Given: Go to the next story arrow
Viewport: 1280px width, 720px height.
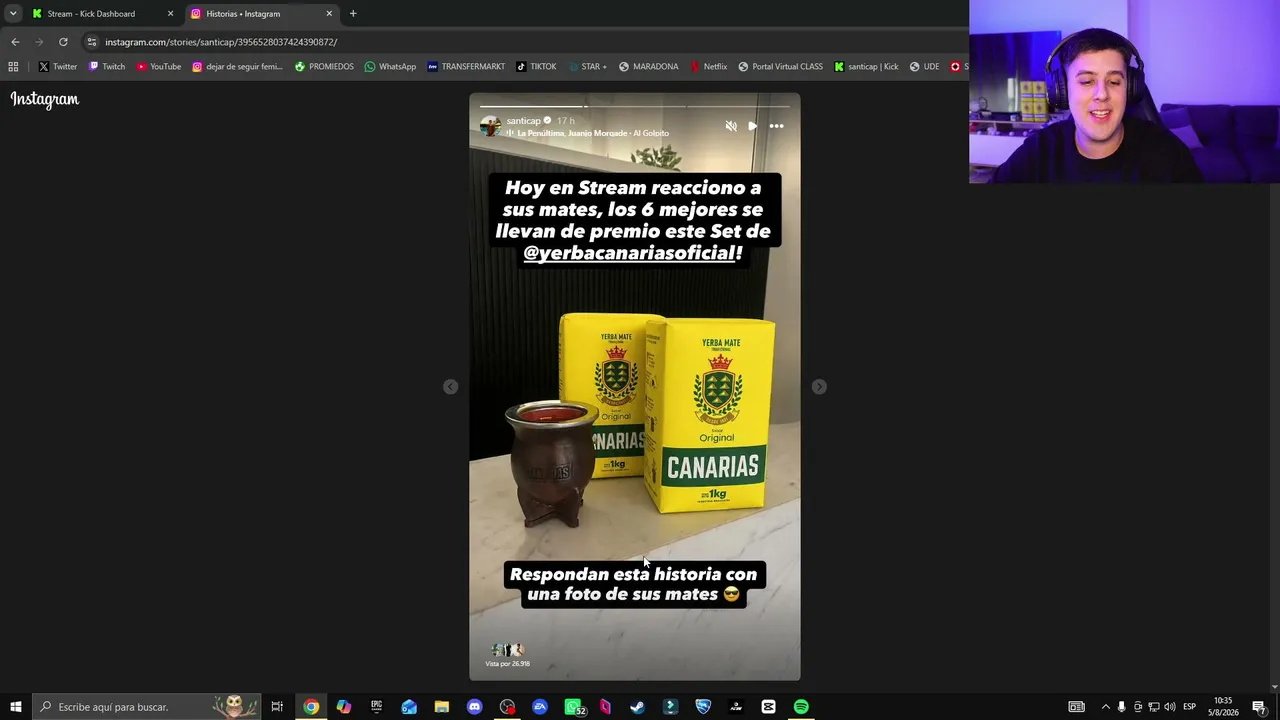Looking at the screenshot, I should (x=819, y=387).
